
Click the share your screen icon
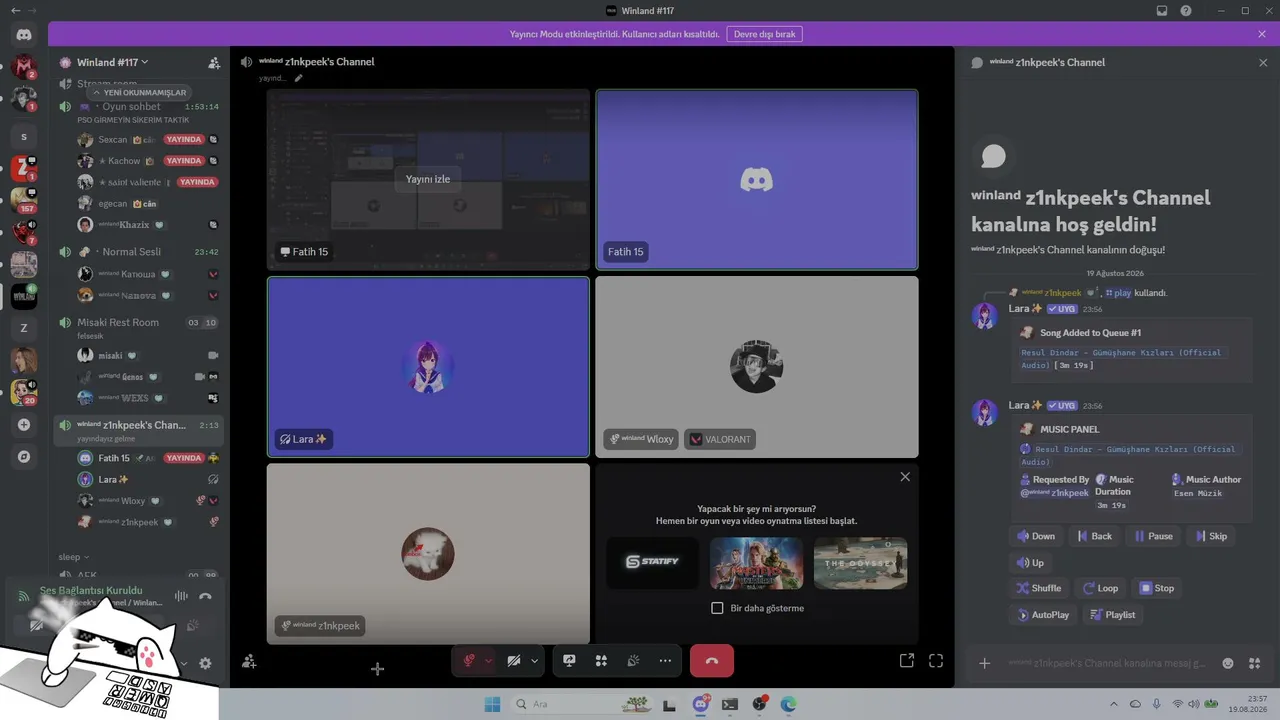[x=569, y=661]
